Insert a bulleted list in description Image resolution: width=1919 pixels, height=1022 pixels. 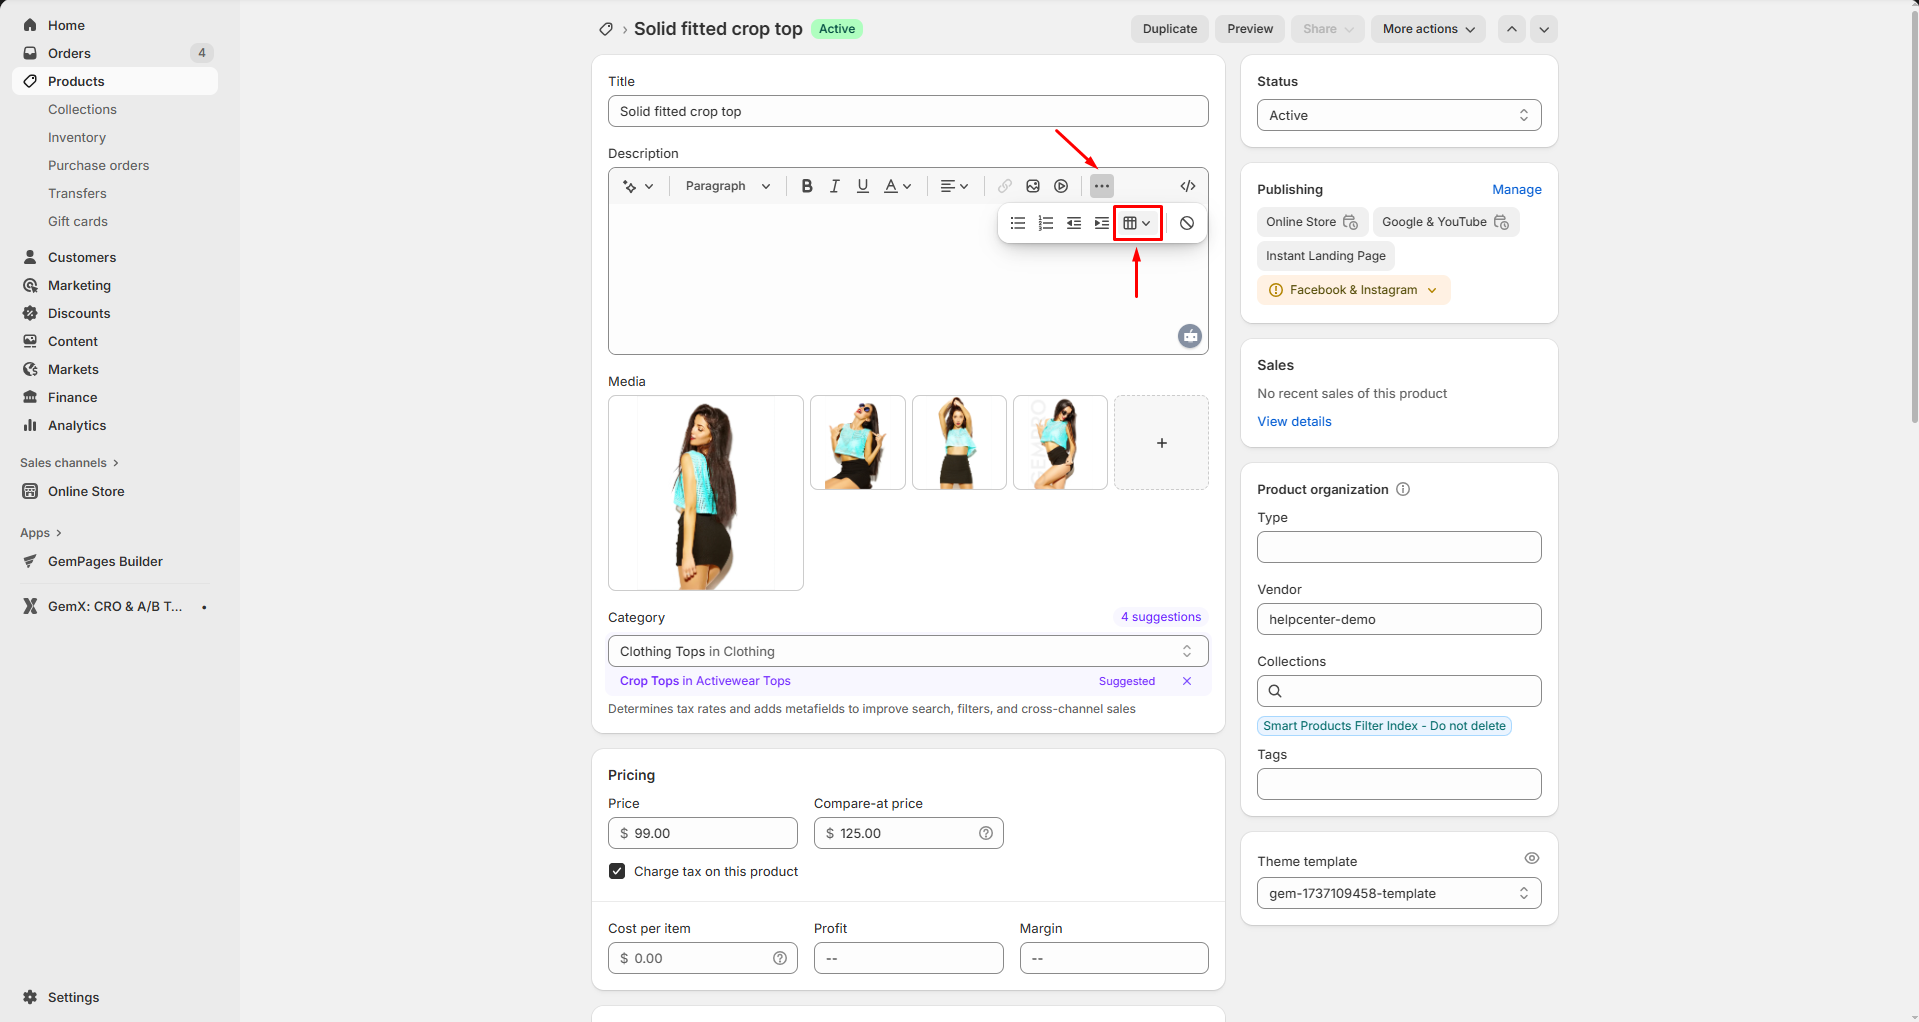[1018, 223]
